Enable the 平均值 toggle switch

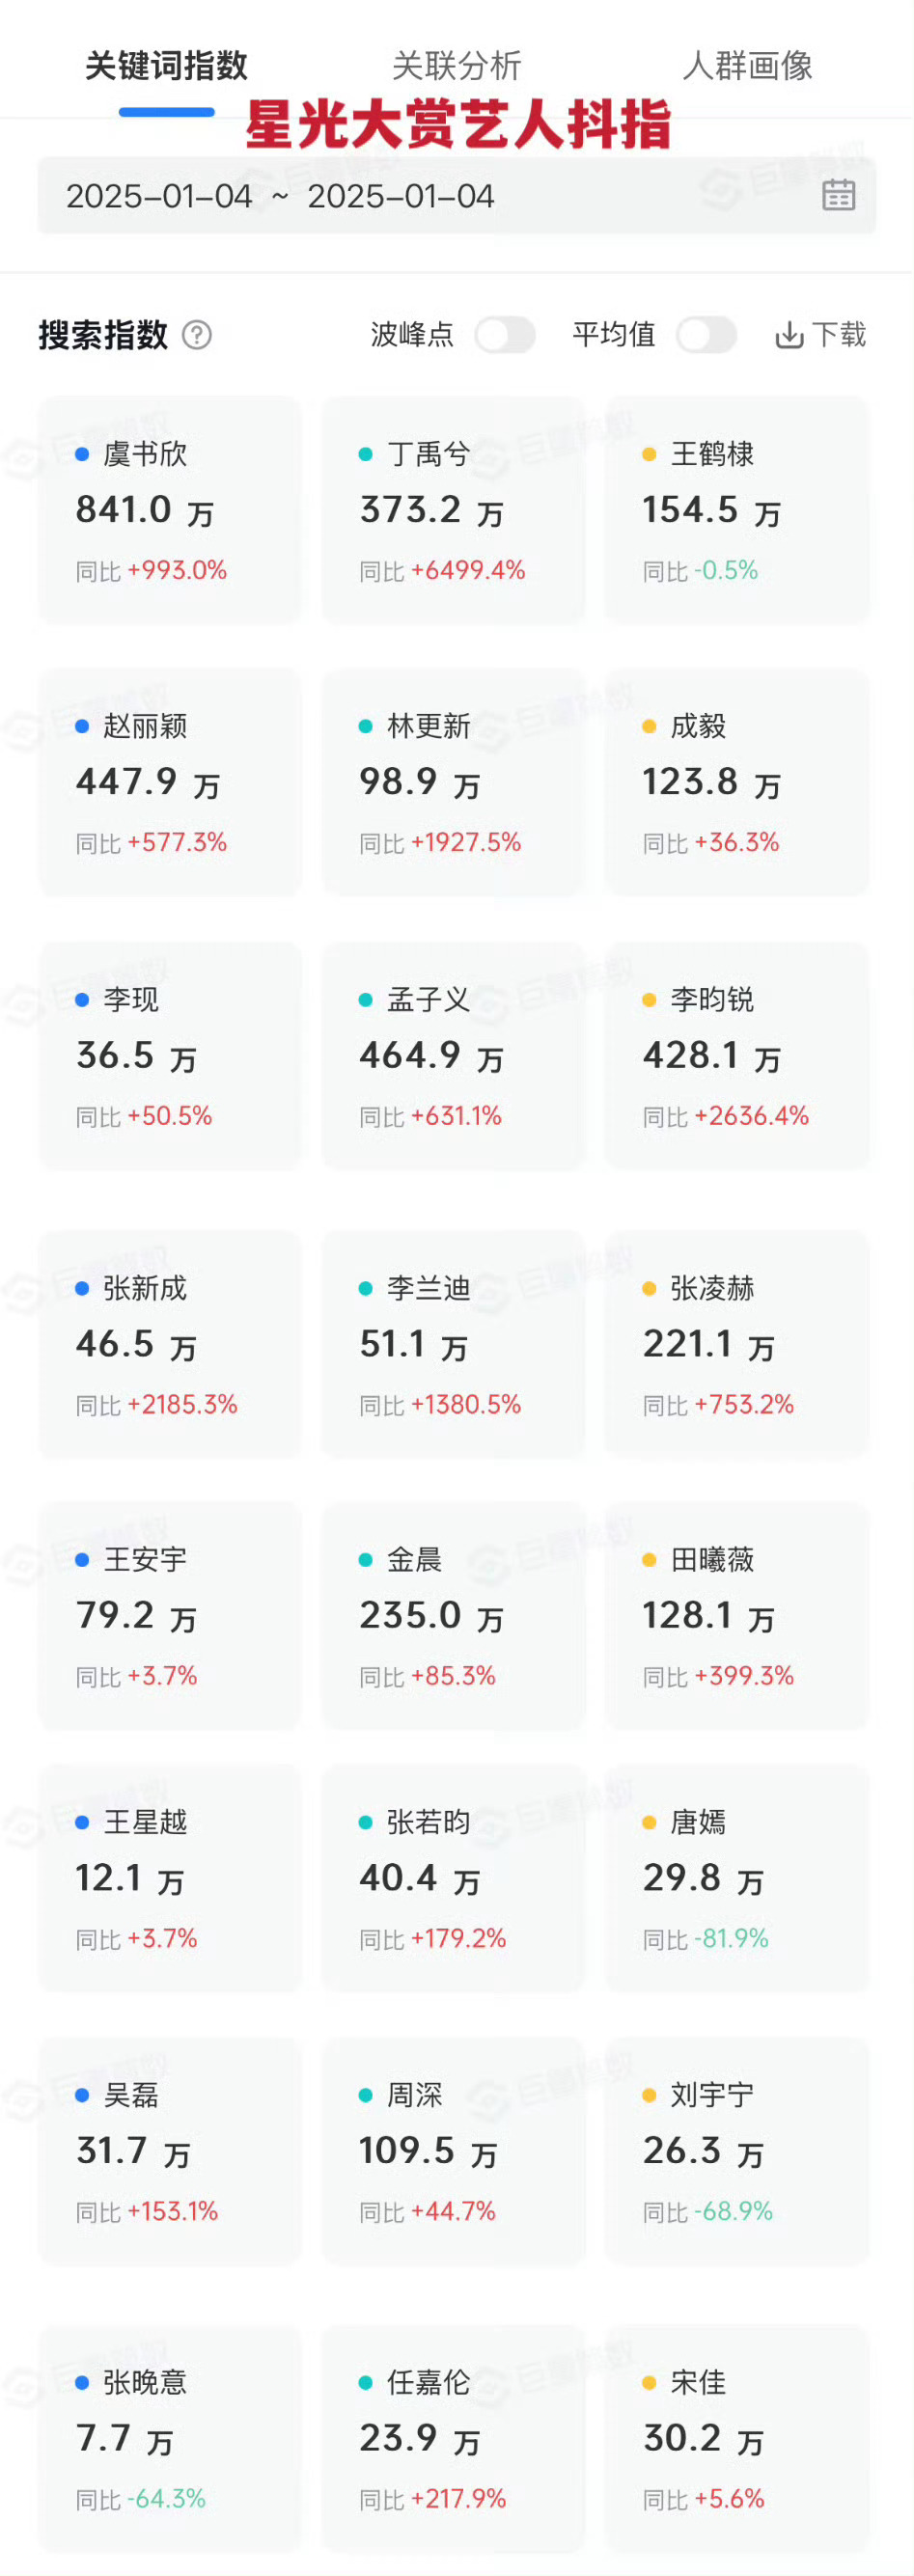706,335
